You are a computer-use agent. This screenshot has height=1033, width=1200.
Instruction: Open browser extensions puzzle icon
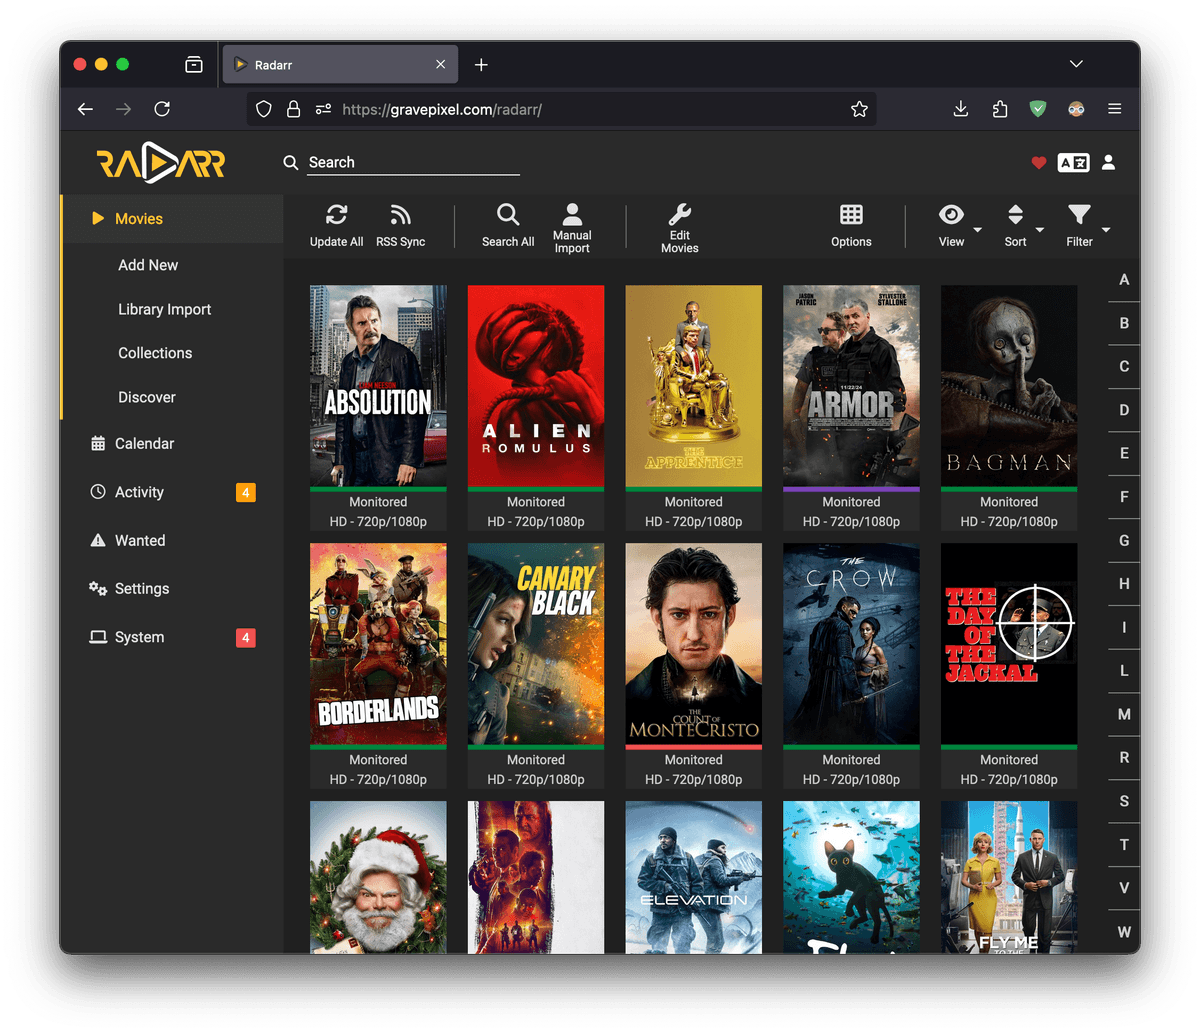tap(1000, 109)
